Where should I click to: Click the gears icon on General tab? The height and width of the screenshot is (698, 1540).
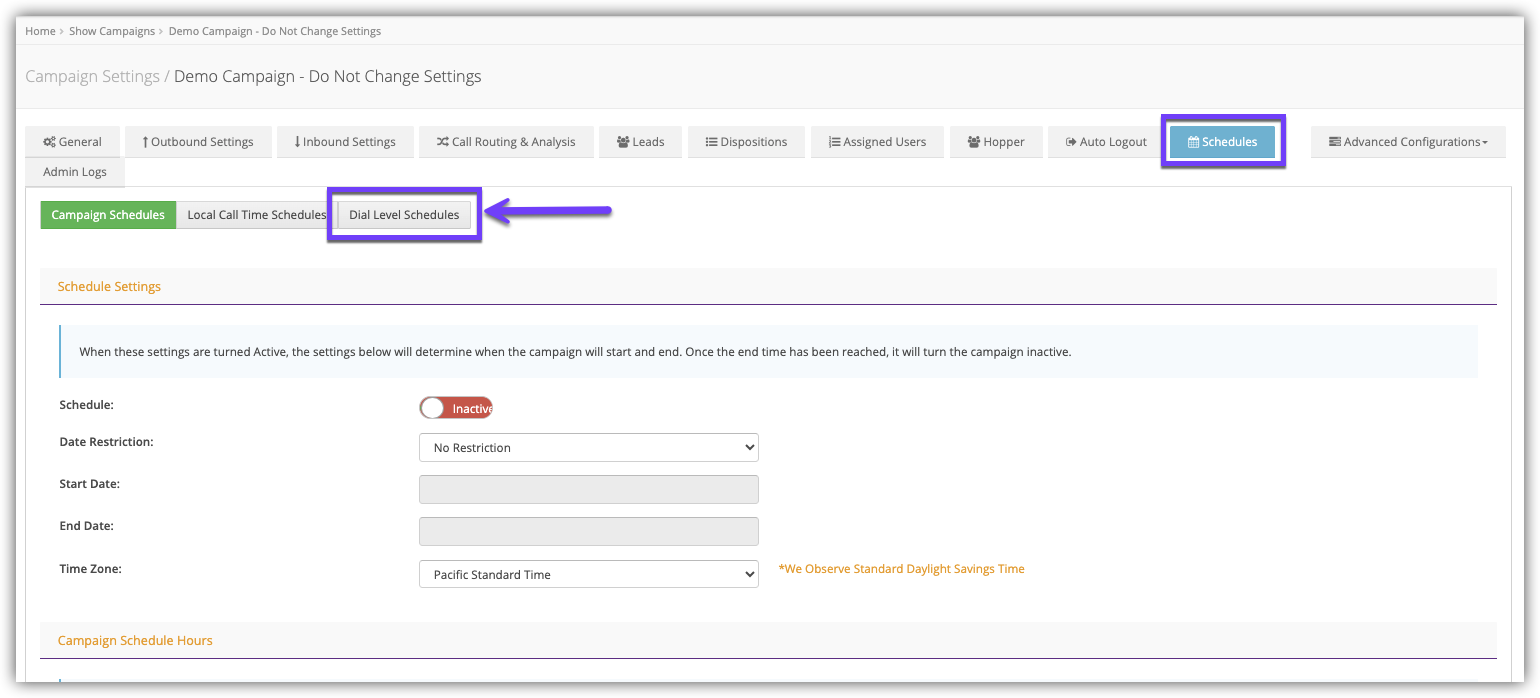49,142
